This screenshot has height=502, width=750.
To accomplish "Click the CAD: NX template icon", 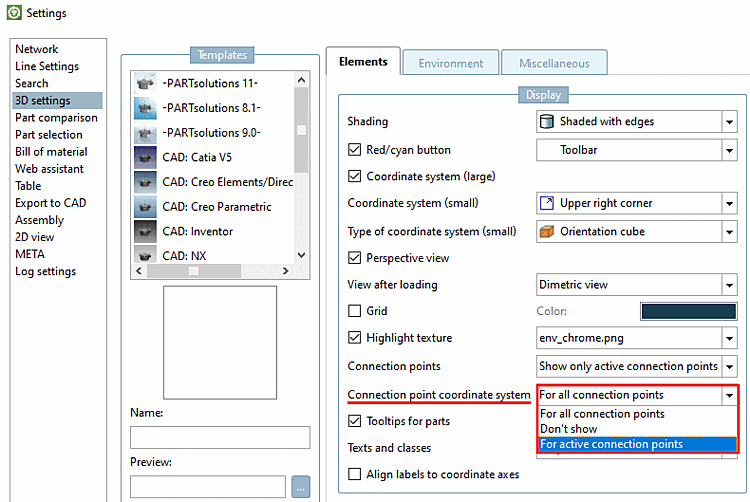I will (147, 255).
